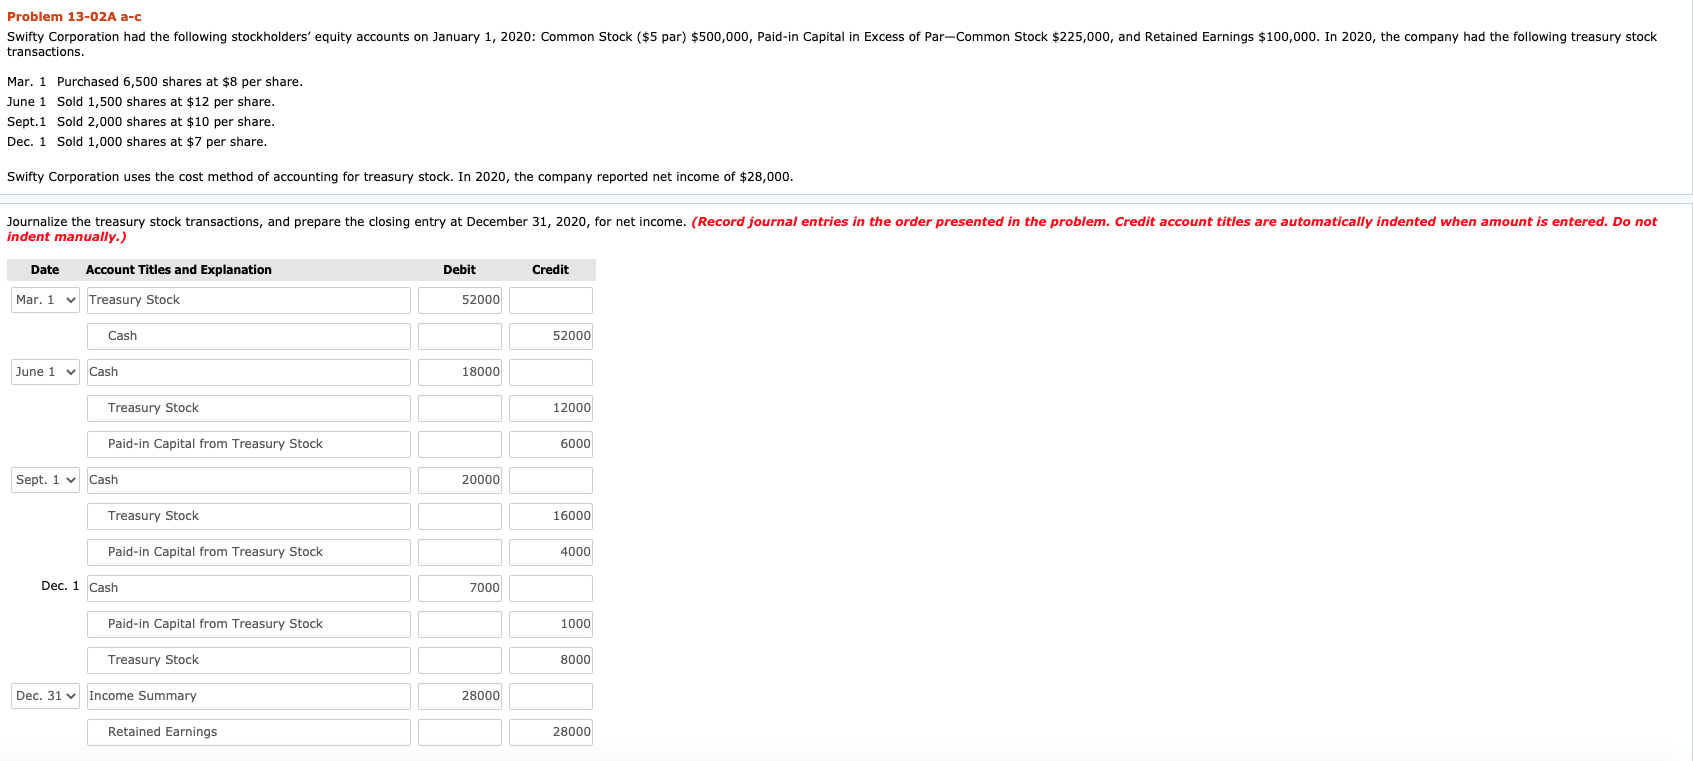Click the credit field showing 12000
This screenshot has height=761, width=1693.
[551, 408]
